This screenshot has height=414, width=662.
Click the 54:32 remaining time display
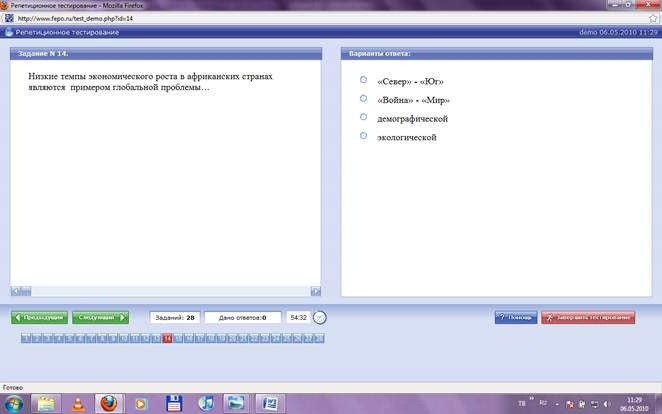point(298,317)
